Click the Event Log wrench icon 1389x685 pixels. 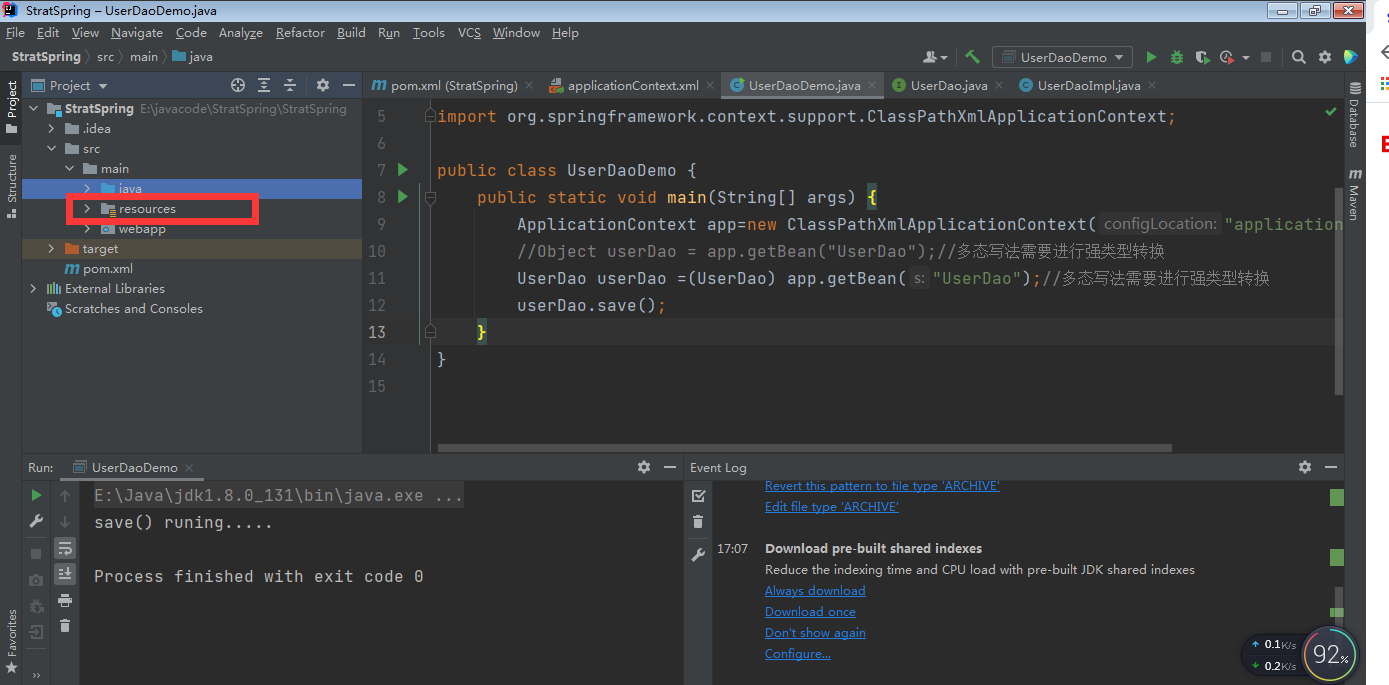(x=698, y=555)
